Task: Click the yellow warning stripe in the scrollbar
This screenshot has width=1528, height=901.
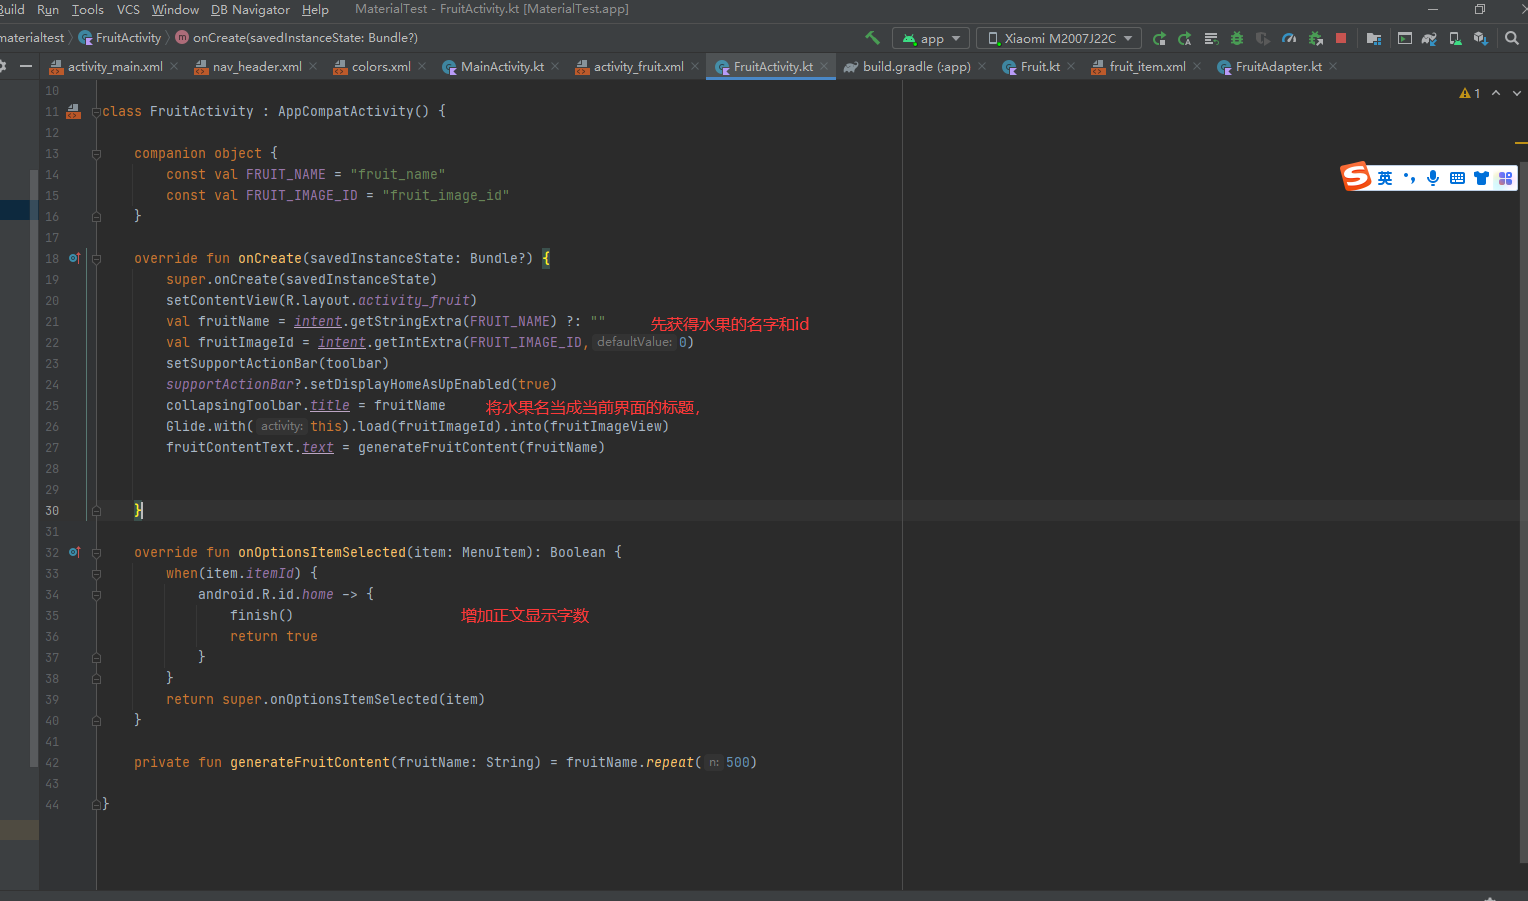Action: pyautogui.click(x=1520, y=144)
